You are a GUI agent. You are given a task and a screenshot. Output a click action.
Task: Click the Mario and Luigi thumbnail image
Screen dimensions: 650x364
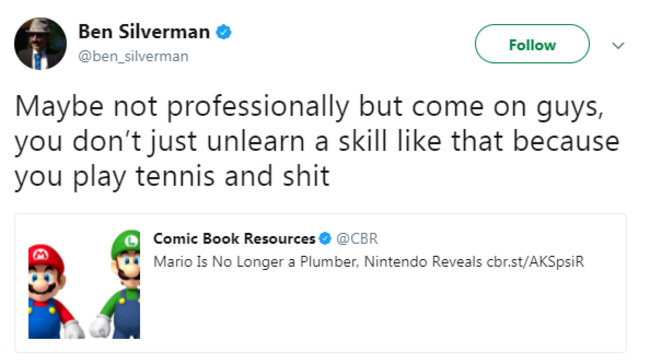point(84,284)
